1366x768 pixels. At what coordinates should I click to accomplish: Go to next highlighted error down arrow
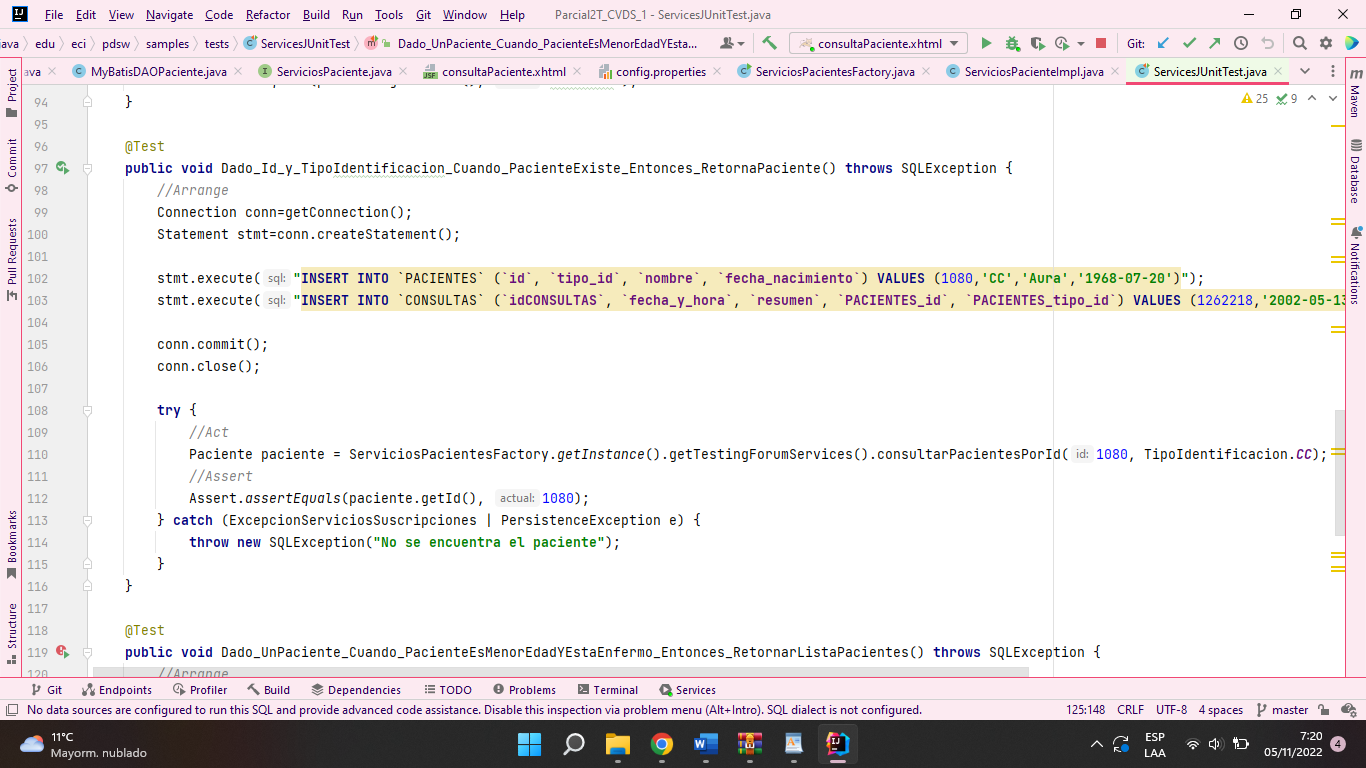tap(1334, 99)
